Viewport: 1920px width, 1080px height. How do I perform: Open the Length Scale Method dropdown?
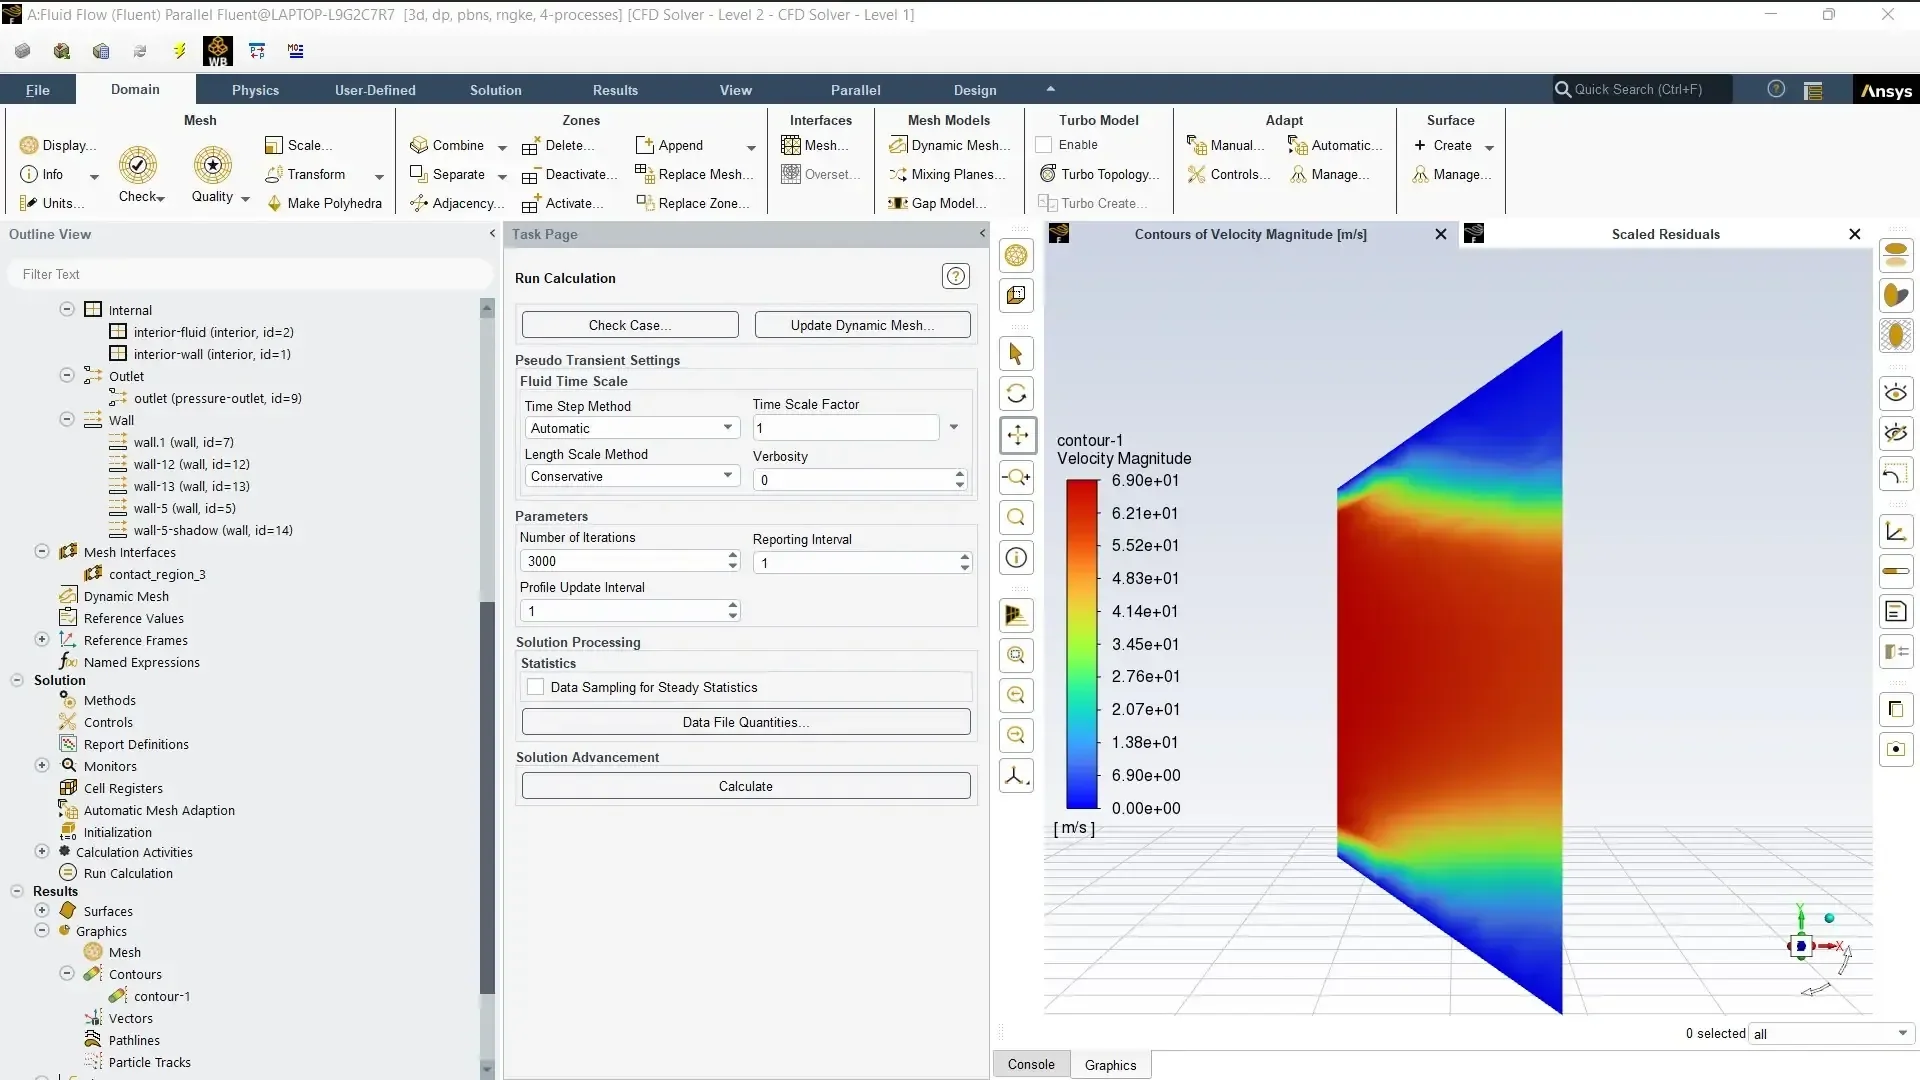[x=632, y=476]
